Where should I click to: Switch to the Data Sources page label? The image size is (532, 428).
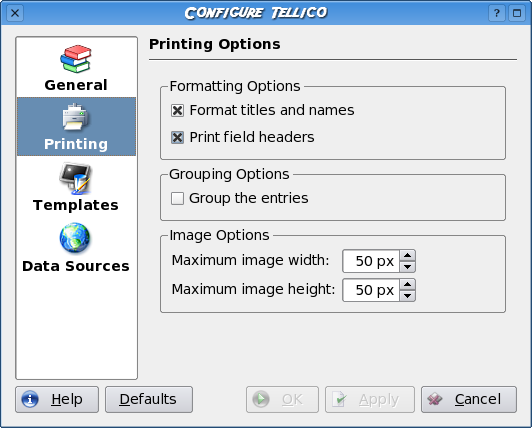76,266
